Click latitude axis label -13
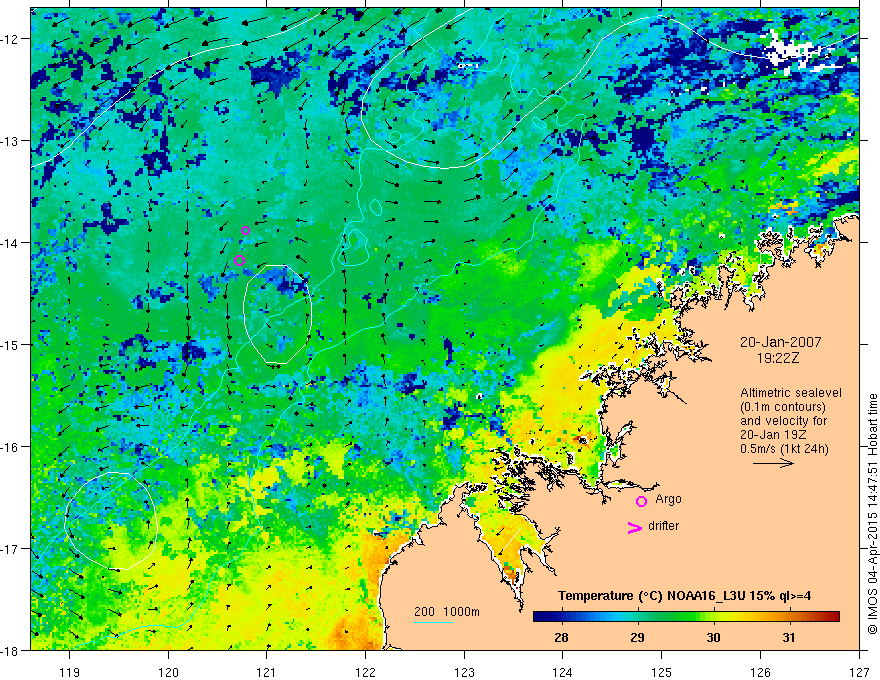 pos(10,141)
